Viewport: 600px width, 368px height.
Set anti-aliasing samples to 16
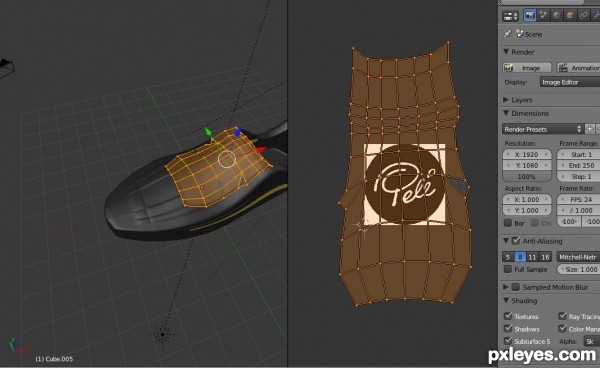(545, 257)
